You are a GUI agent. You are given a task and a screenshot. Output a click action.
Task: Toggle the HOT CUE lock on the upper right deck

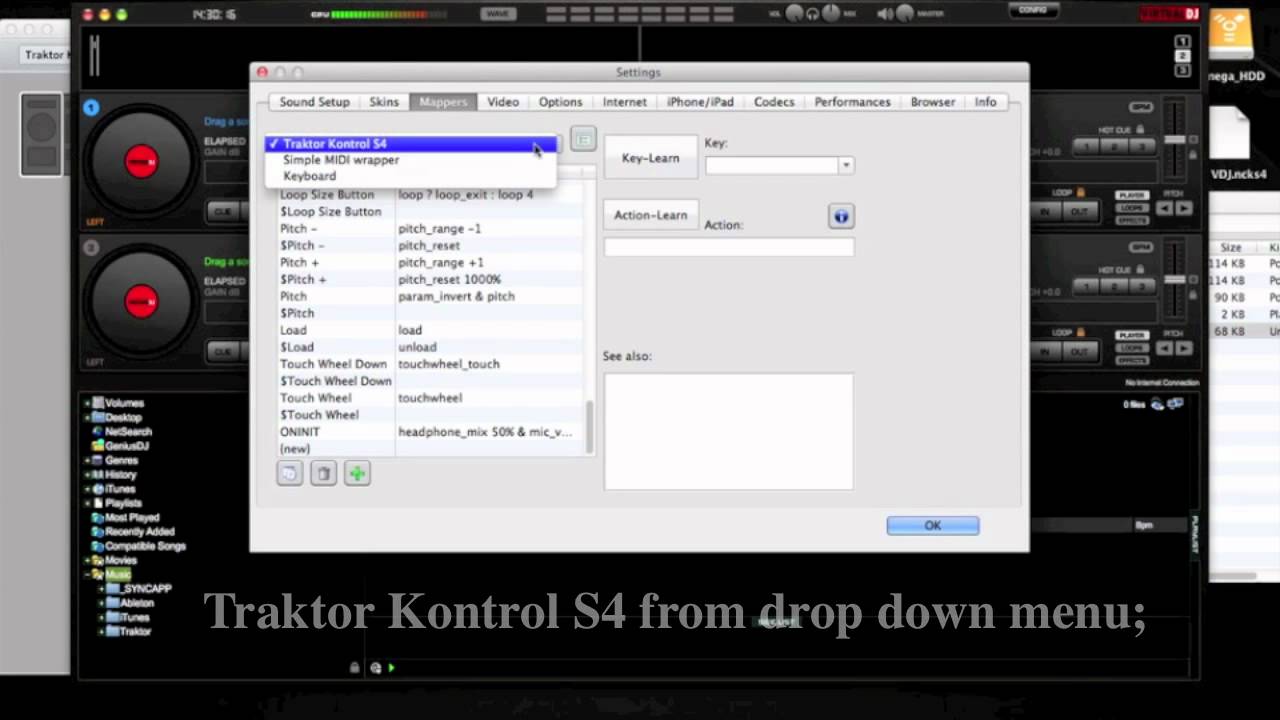[1139, 130]
